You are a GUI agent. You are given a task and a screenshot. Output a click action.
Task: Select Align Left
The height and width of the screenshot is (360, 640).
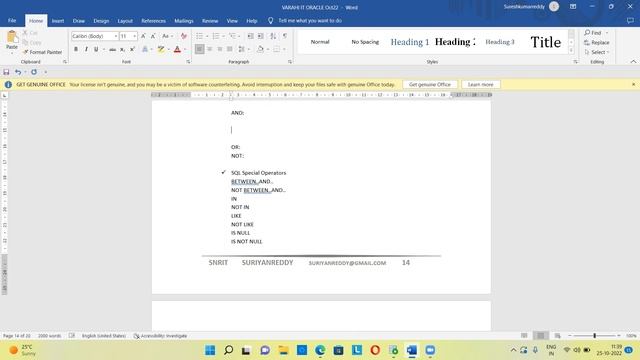pyautogui.click(x=199, y=49)
